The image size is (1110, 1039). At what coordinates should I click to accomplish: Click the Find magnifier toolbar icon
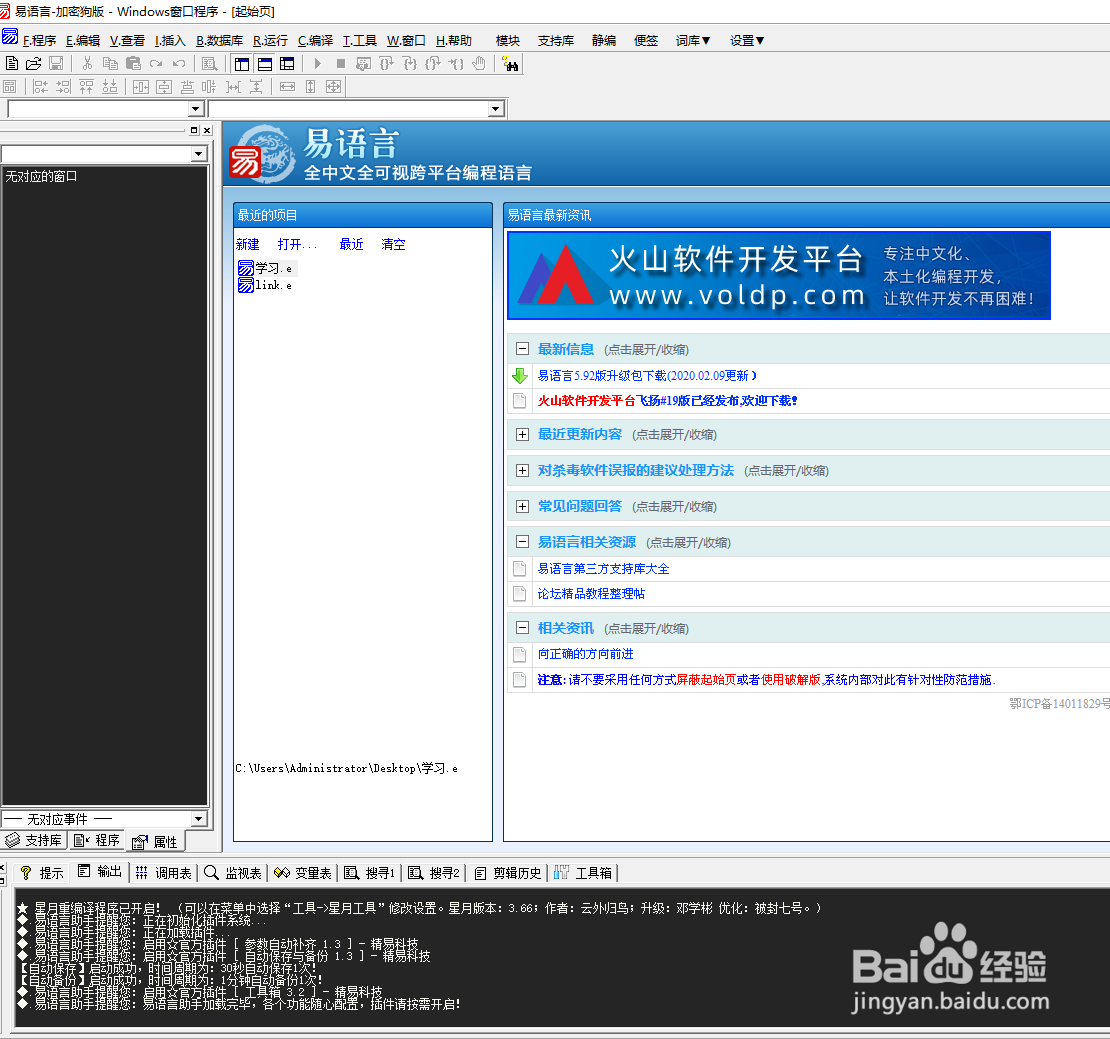(x=210, y=64)
